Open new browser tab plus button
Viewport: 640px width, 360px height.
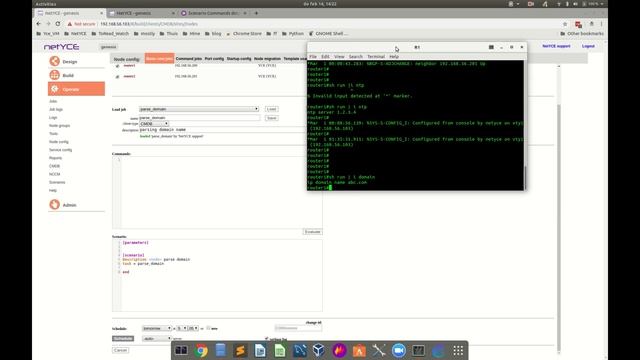pos(256,13)
